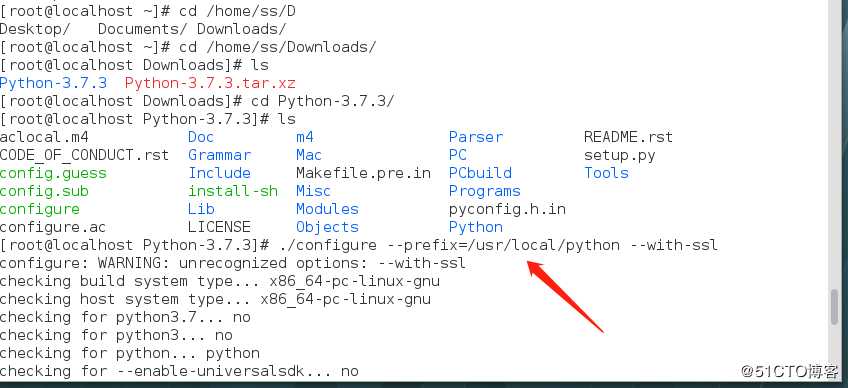Select the red Python-3.7.3.tar.xz archive name
Screen dimensions: 848x388
(x=210, y=83)
